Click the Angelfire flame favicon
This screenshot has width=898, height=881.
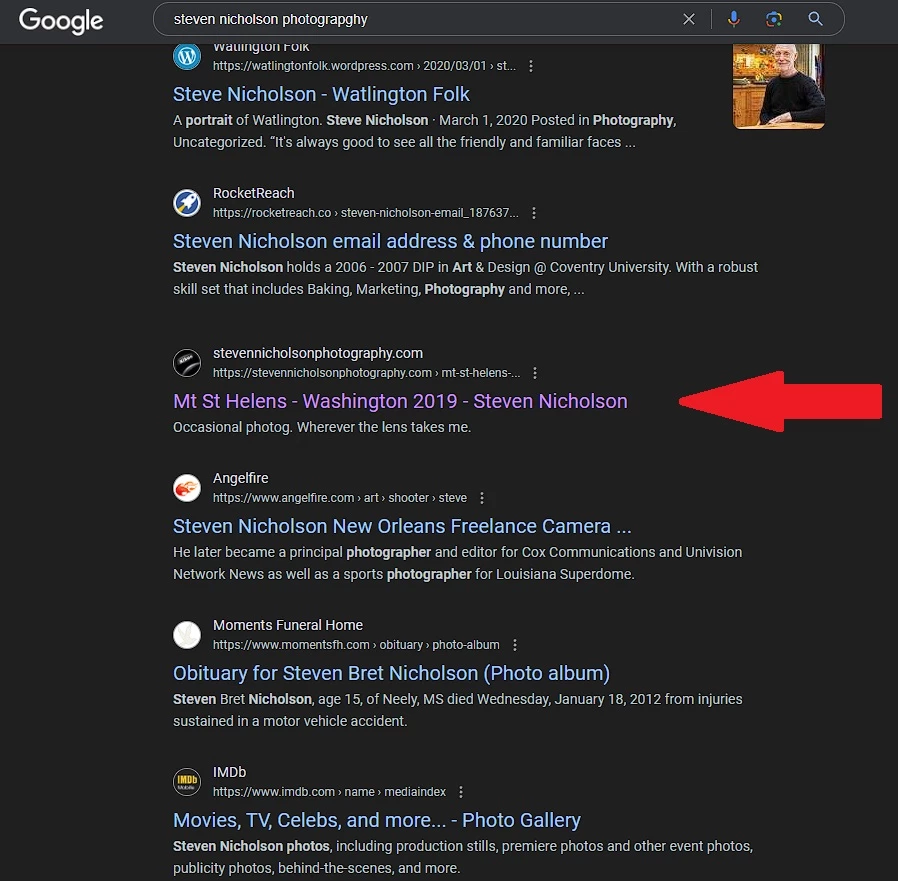click(x=187, y=487)
